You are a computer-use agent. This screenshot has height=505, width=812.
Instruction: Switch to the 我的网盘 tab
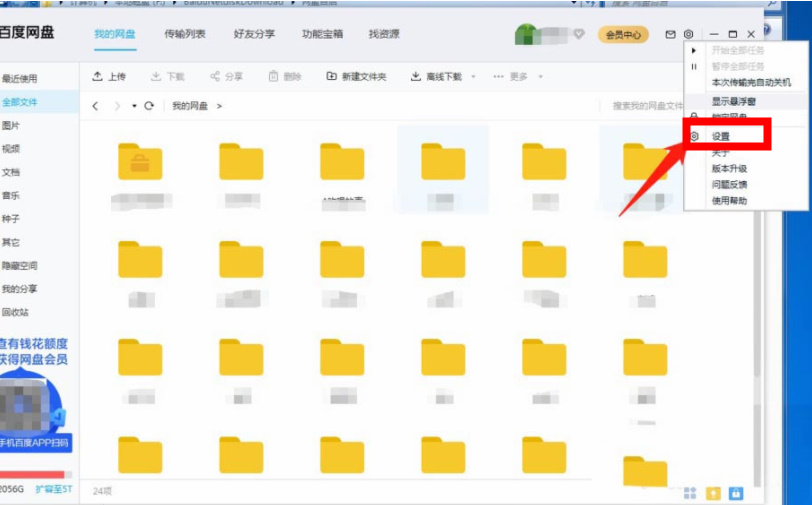pos(114,34)
